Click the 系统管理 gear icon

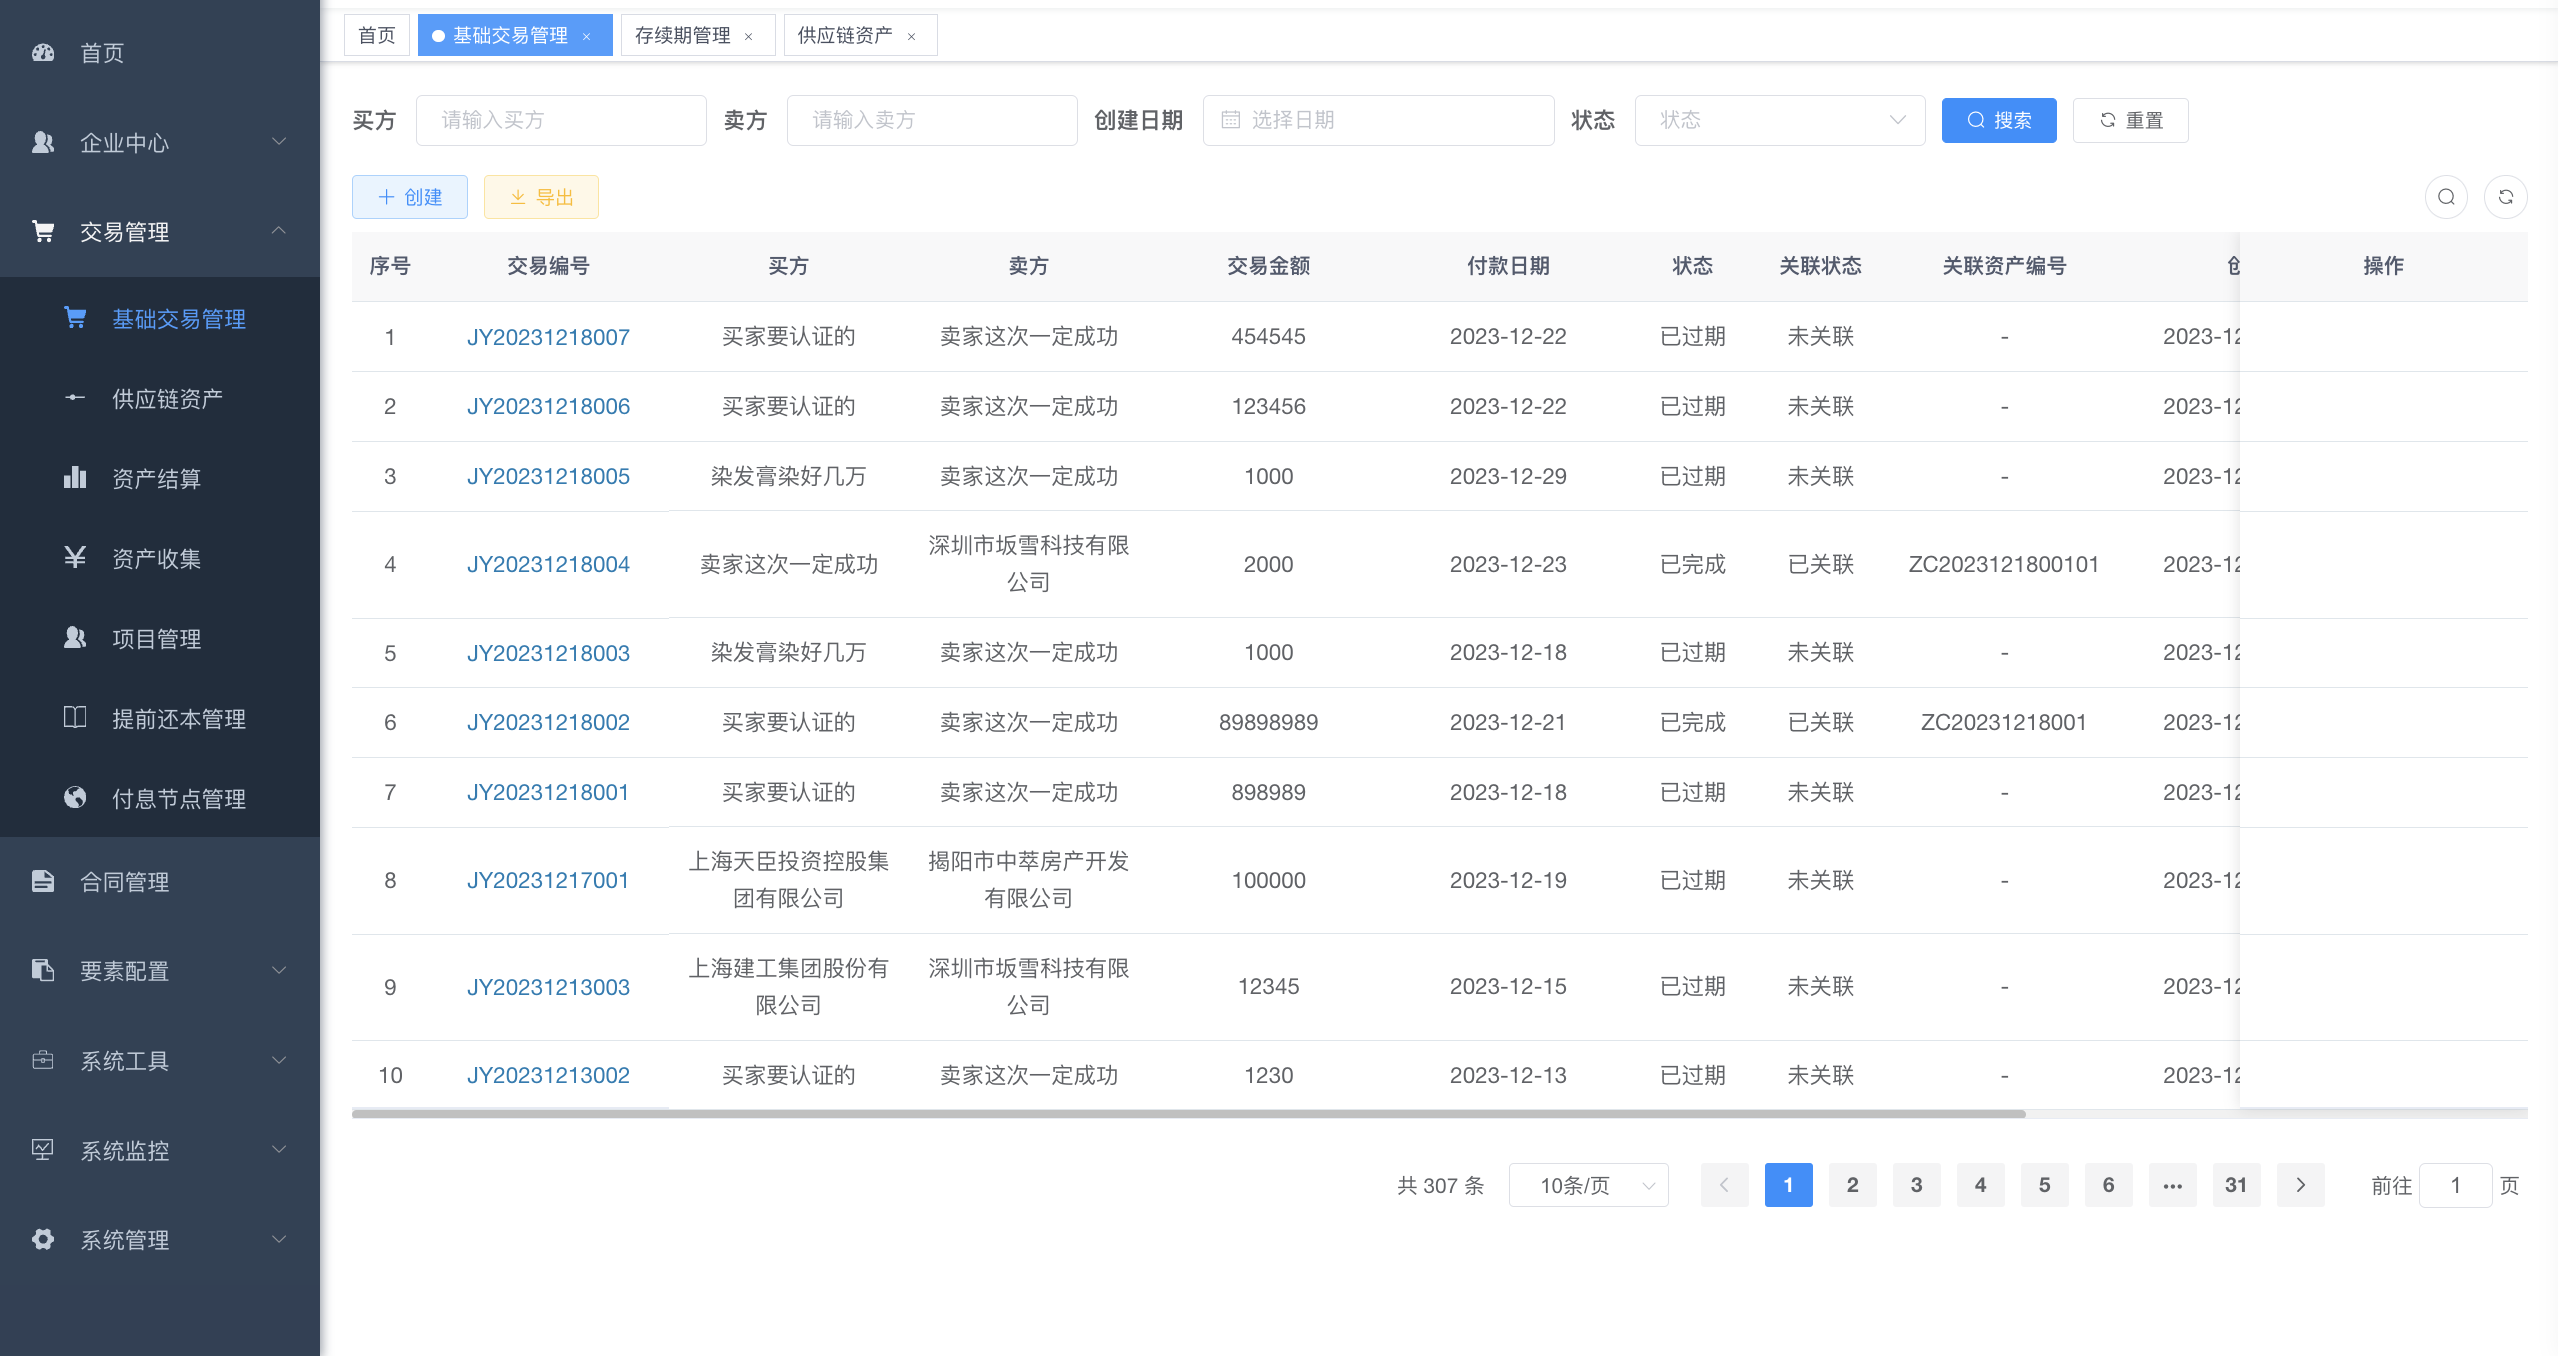43,1239
